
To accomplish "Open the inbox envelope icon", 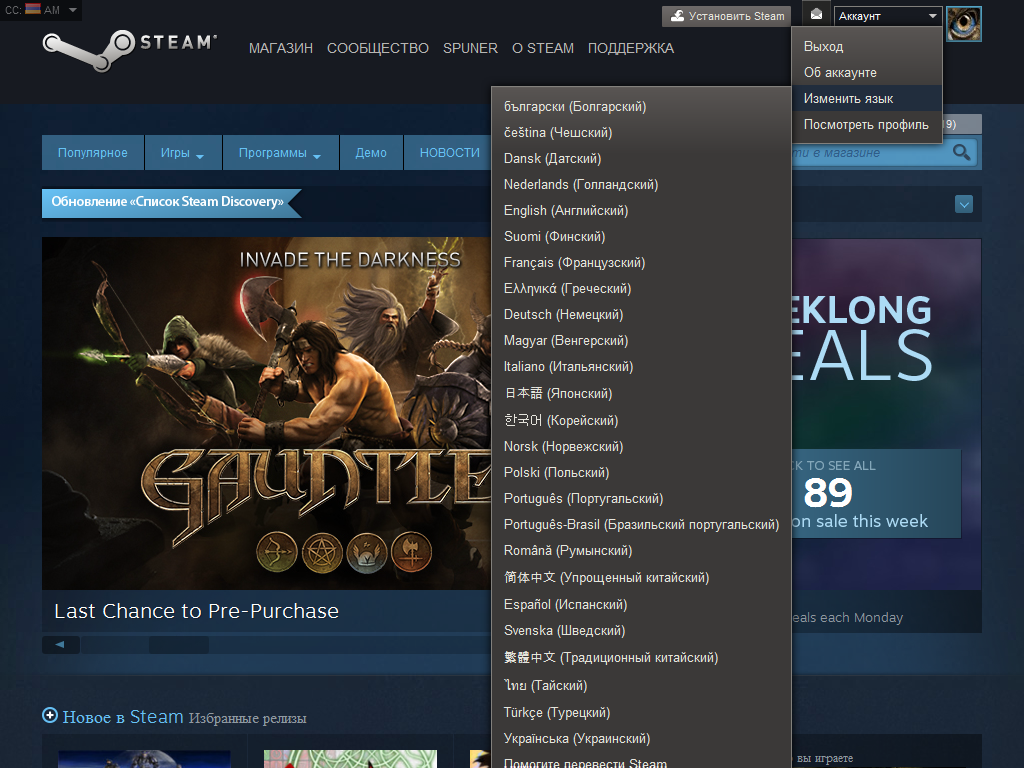I will click(817, 15).
